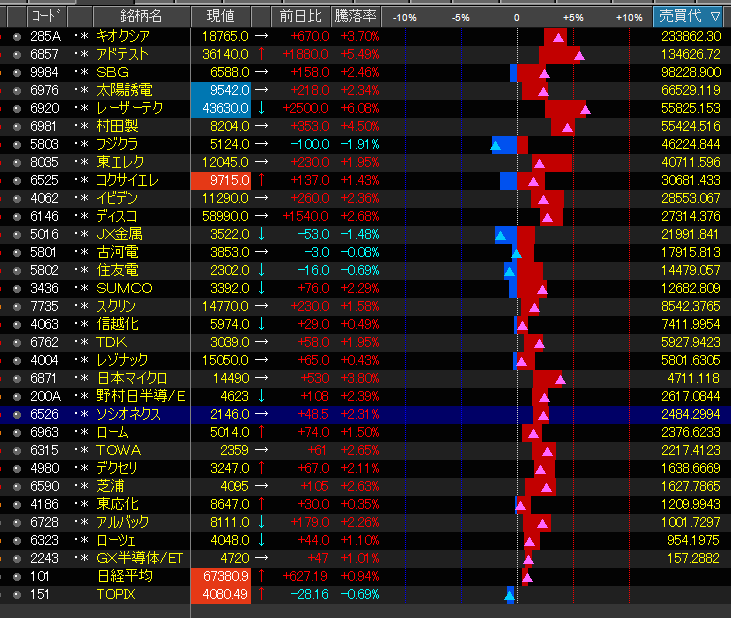Image resolution: width=731 pixels, height=618 pixels.
Task: Select the レゾナック stock name
Action: point(122,360)
